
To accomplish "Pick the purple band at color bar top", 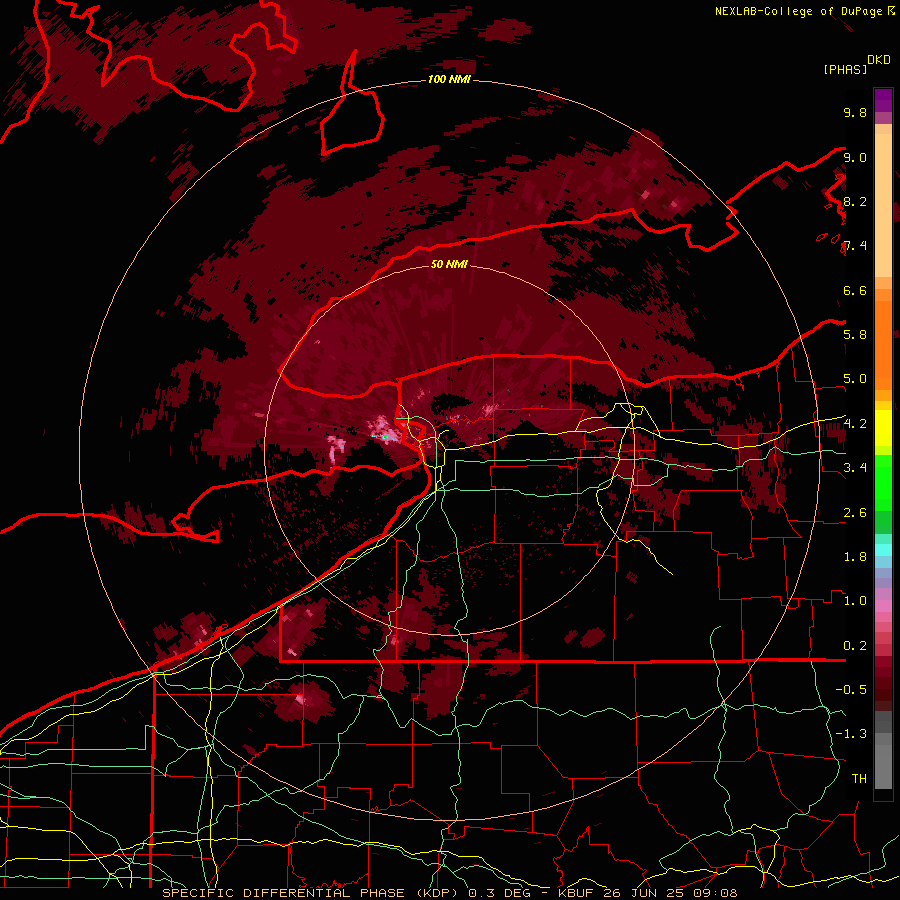I will (883, 100).
